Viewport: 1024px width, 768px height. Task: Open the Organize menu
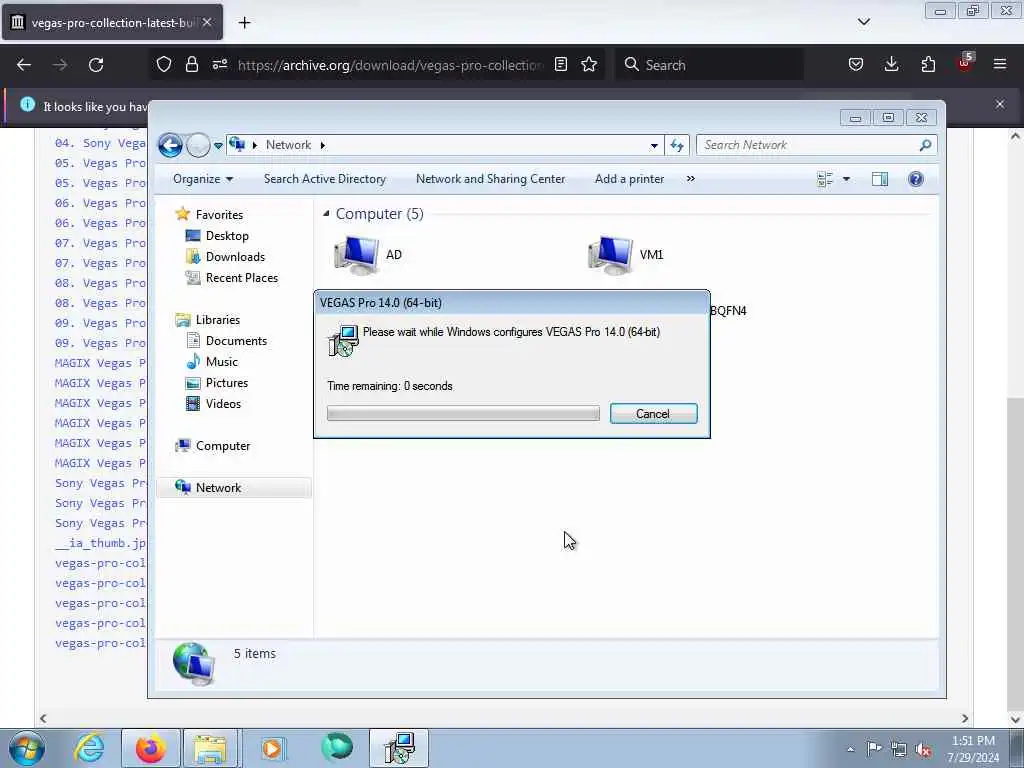point(202,179)
